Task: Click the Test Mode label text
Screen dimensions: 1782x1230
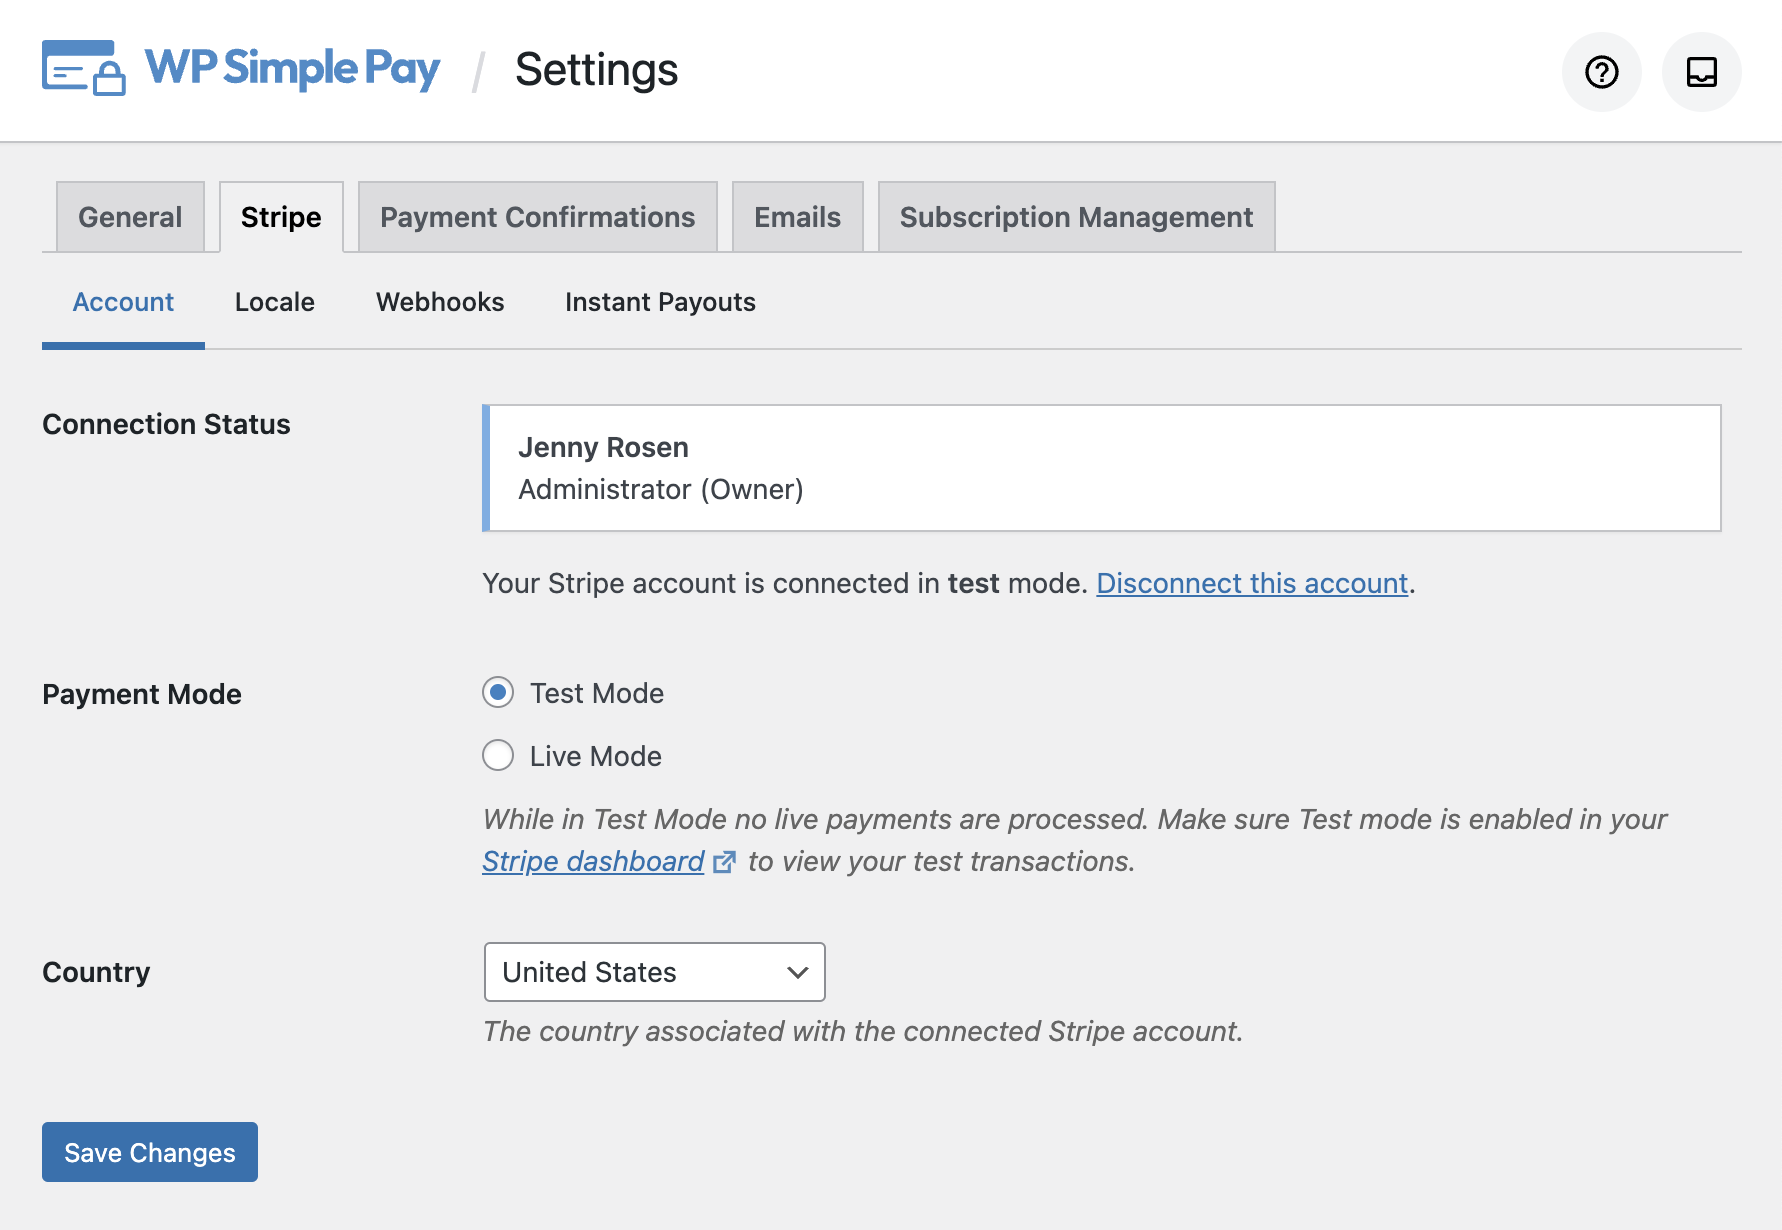Action: (597, 693)
